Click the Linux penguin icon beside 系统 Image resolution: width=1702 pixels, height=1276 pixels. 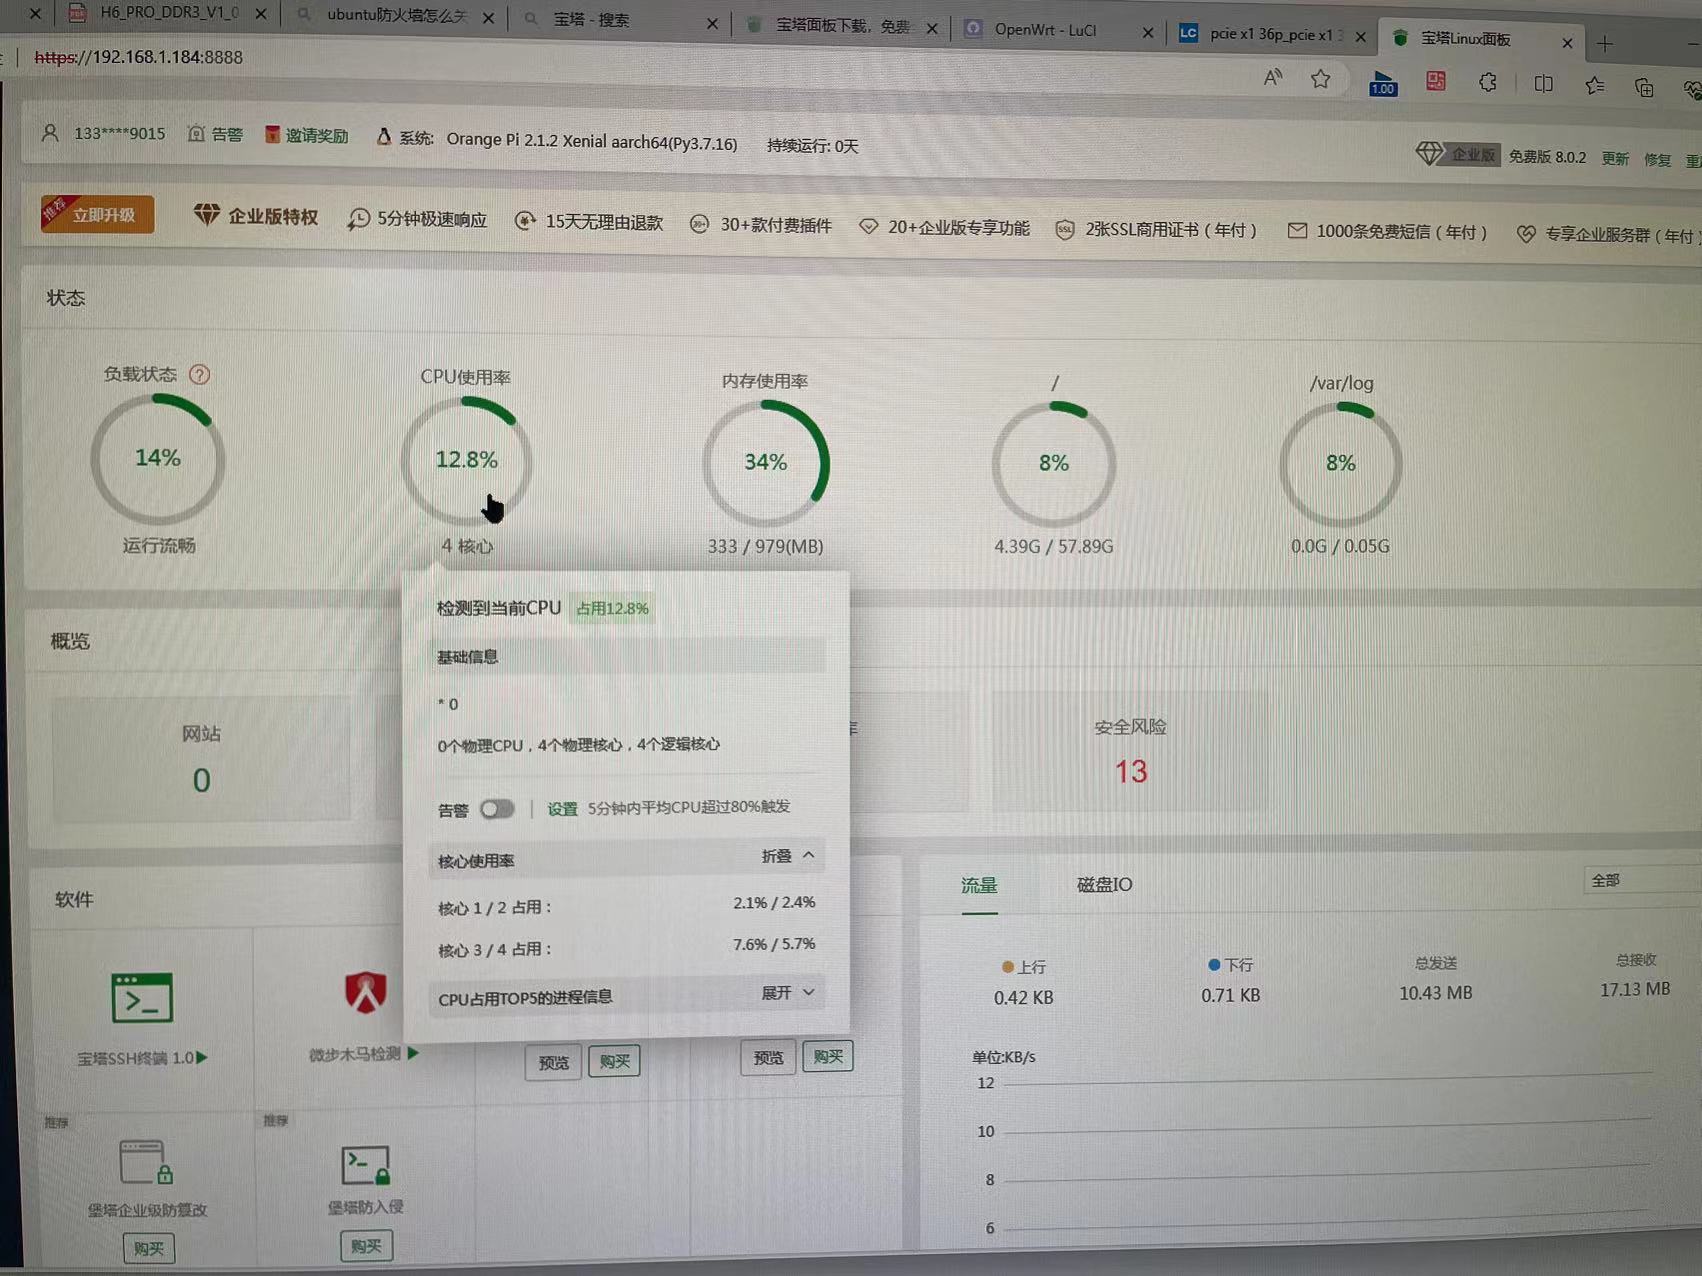[x=383, y=136]
